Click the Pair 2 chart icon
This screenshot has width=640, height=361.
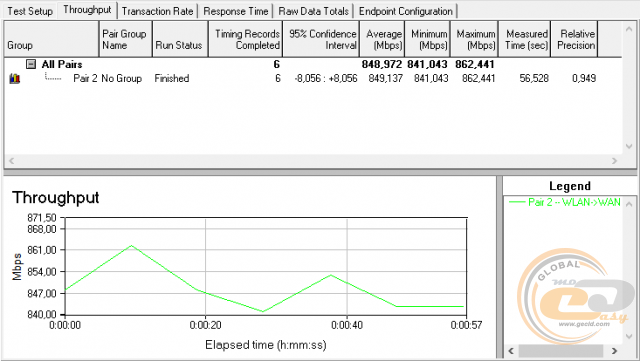[15, 78]
